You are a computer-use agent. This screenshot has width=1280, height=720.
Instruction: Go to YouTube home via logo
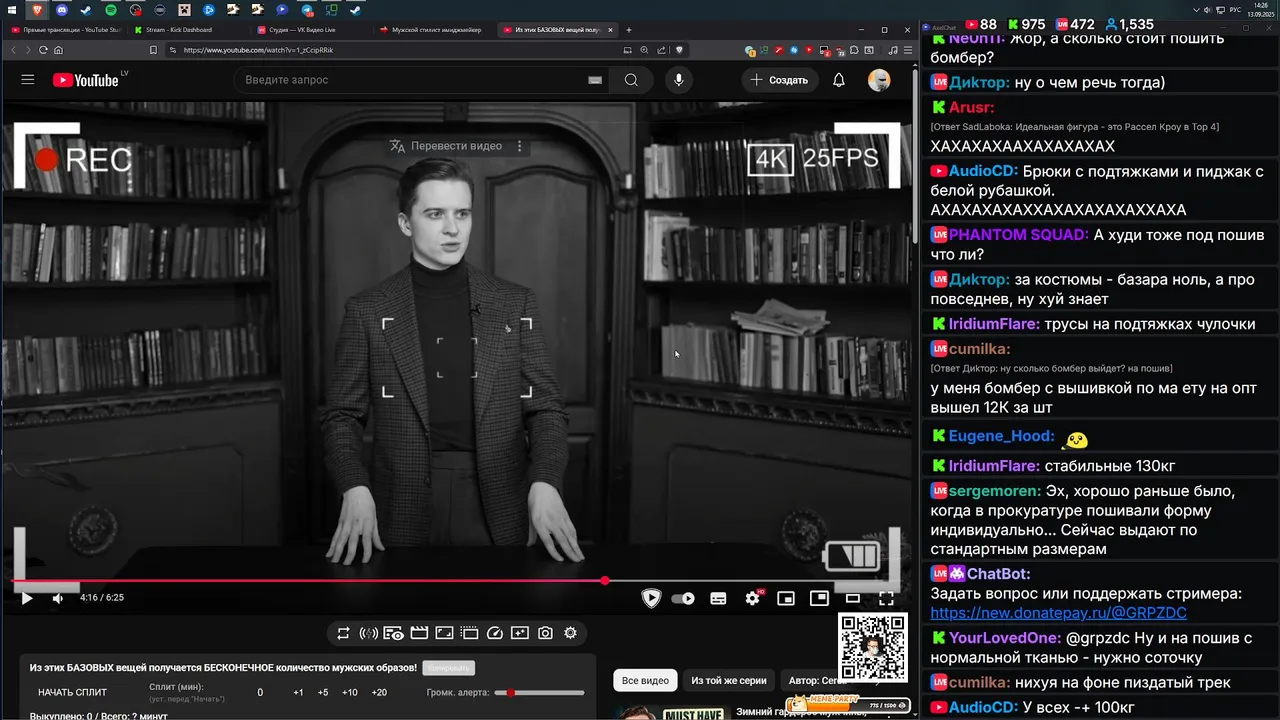85,80
